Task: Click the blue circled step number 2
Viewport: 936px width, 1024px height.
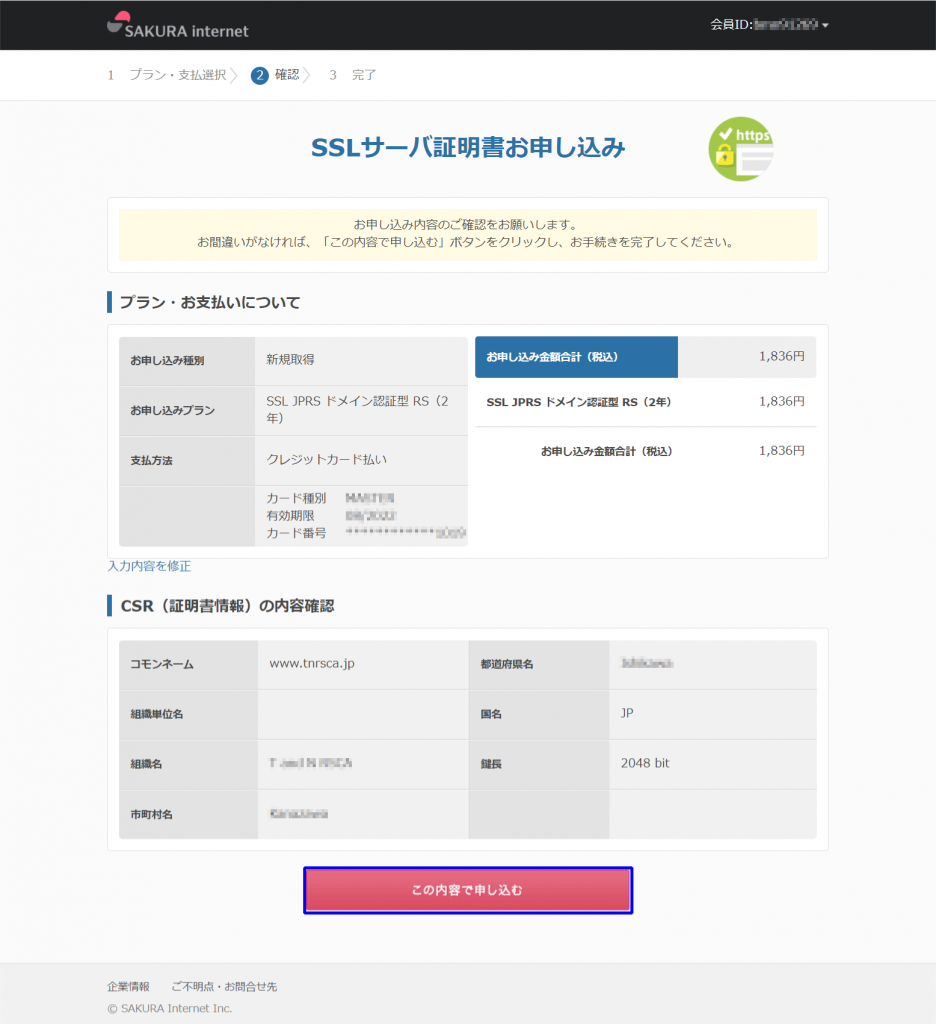Action: (260, 75)
